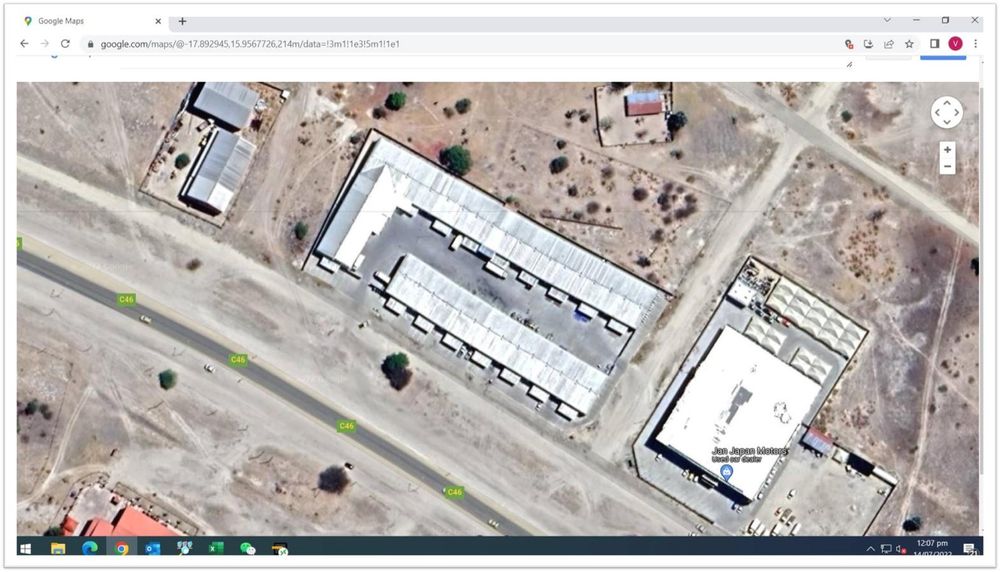
Task: Click the Jan Japan Motors label
Action: click(749, 452)
